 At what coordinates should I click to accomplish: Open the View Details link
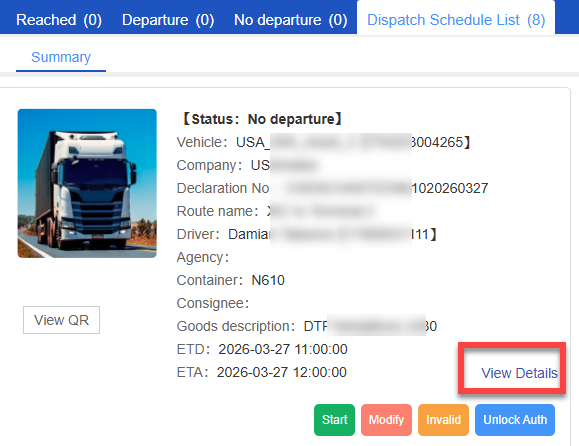click(519, 373)
